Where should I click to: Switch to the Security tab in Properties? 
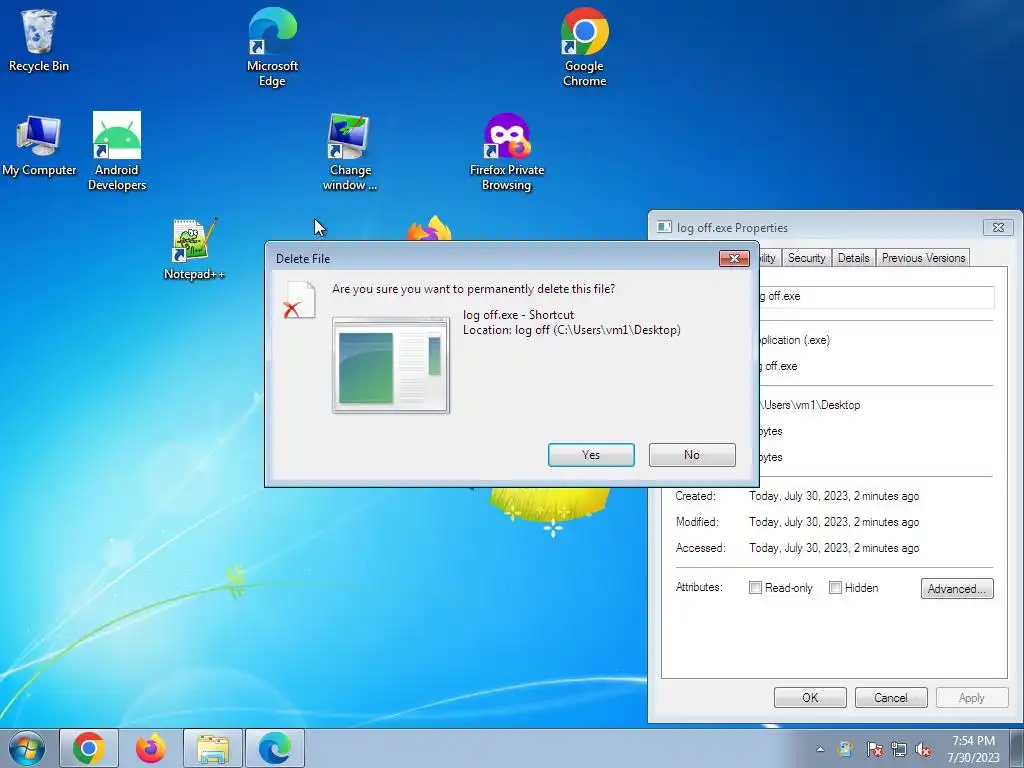807,258
